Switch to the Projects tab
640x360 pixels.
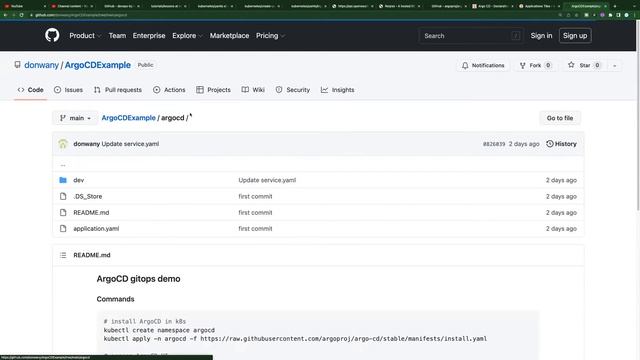pos(213,90)
